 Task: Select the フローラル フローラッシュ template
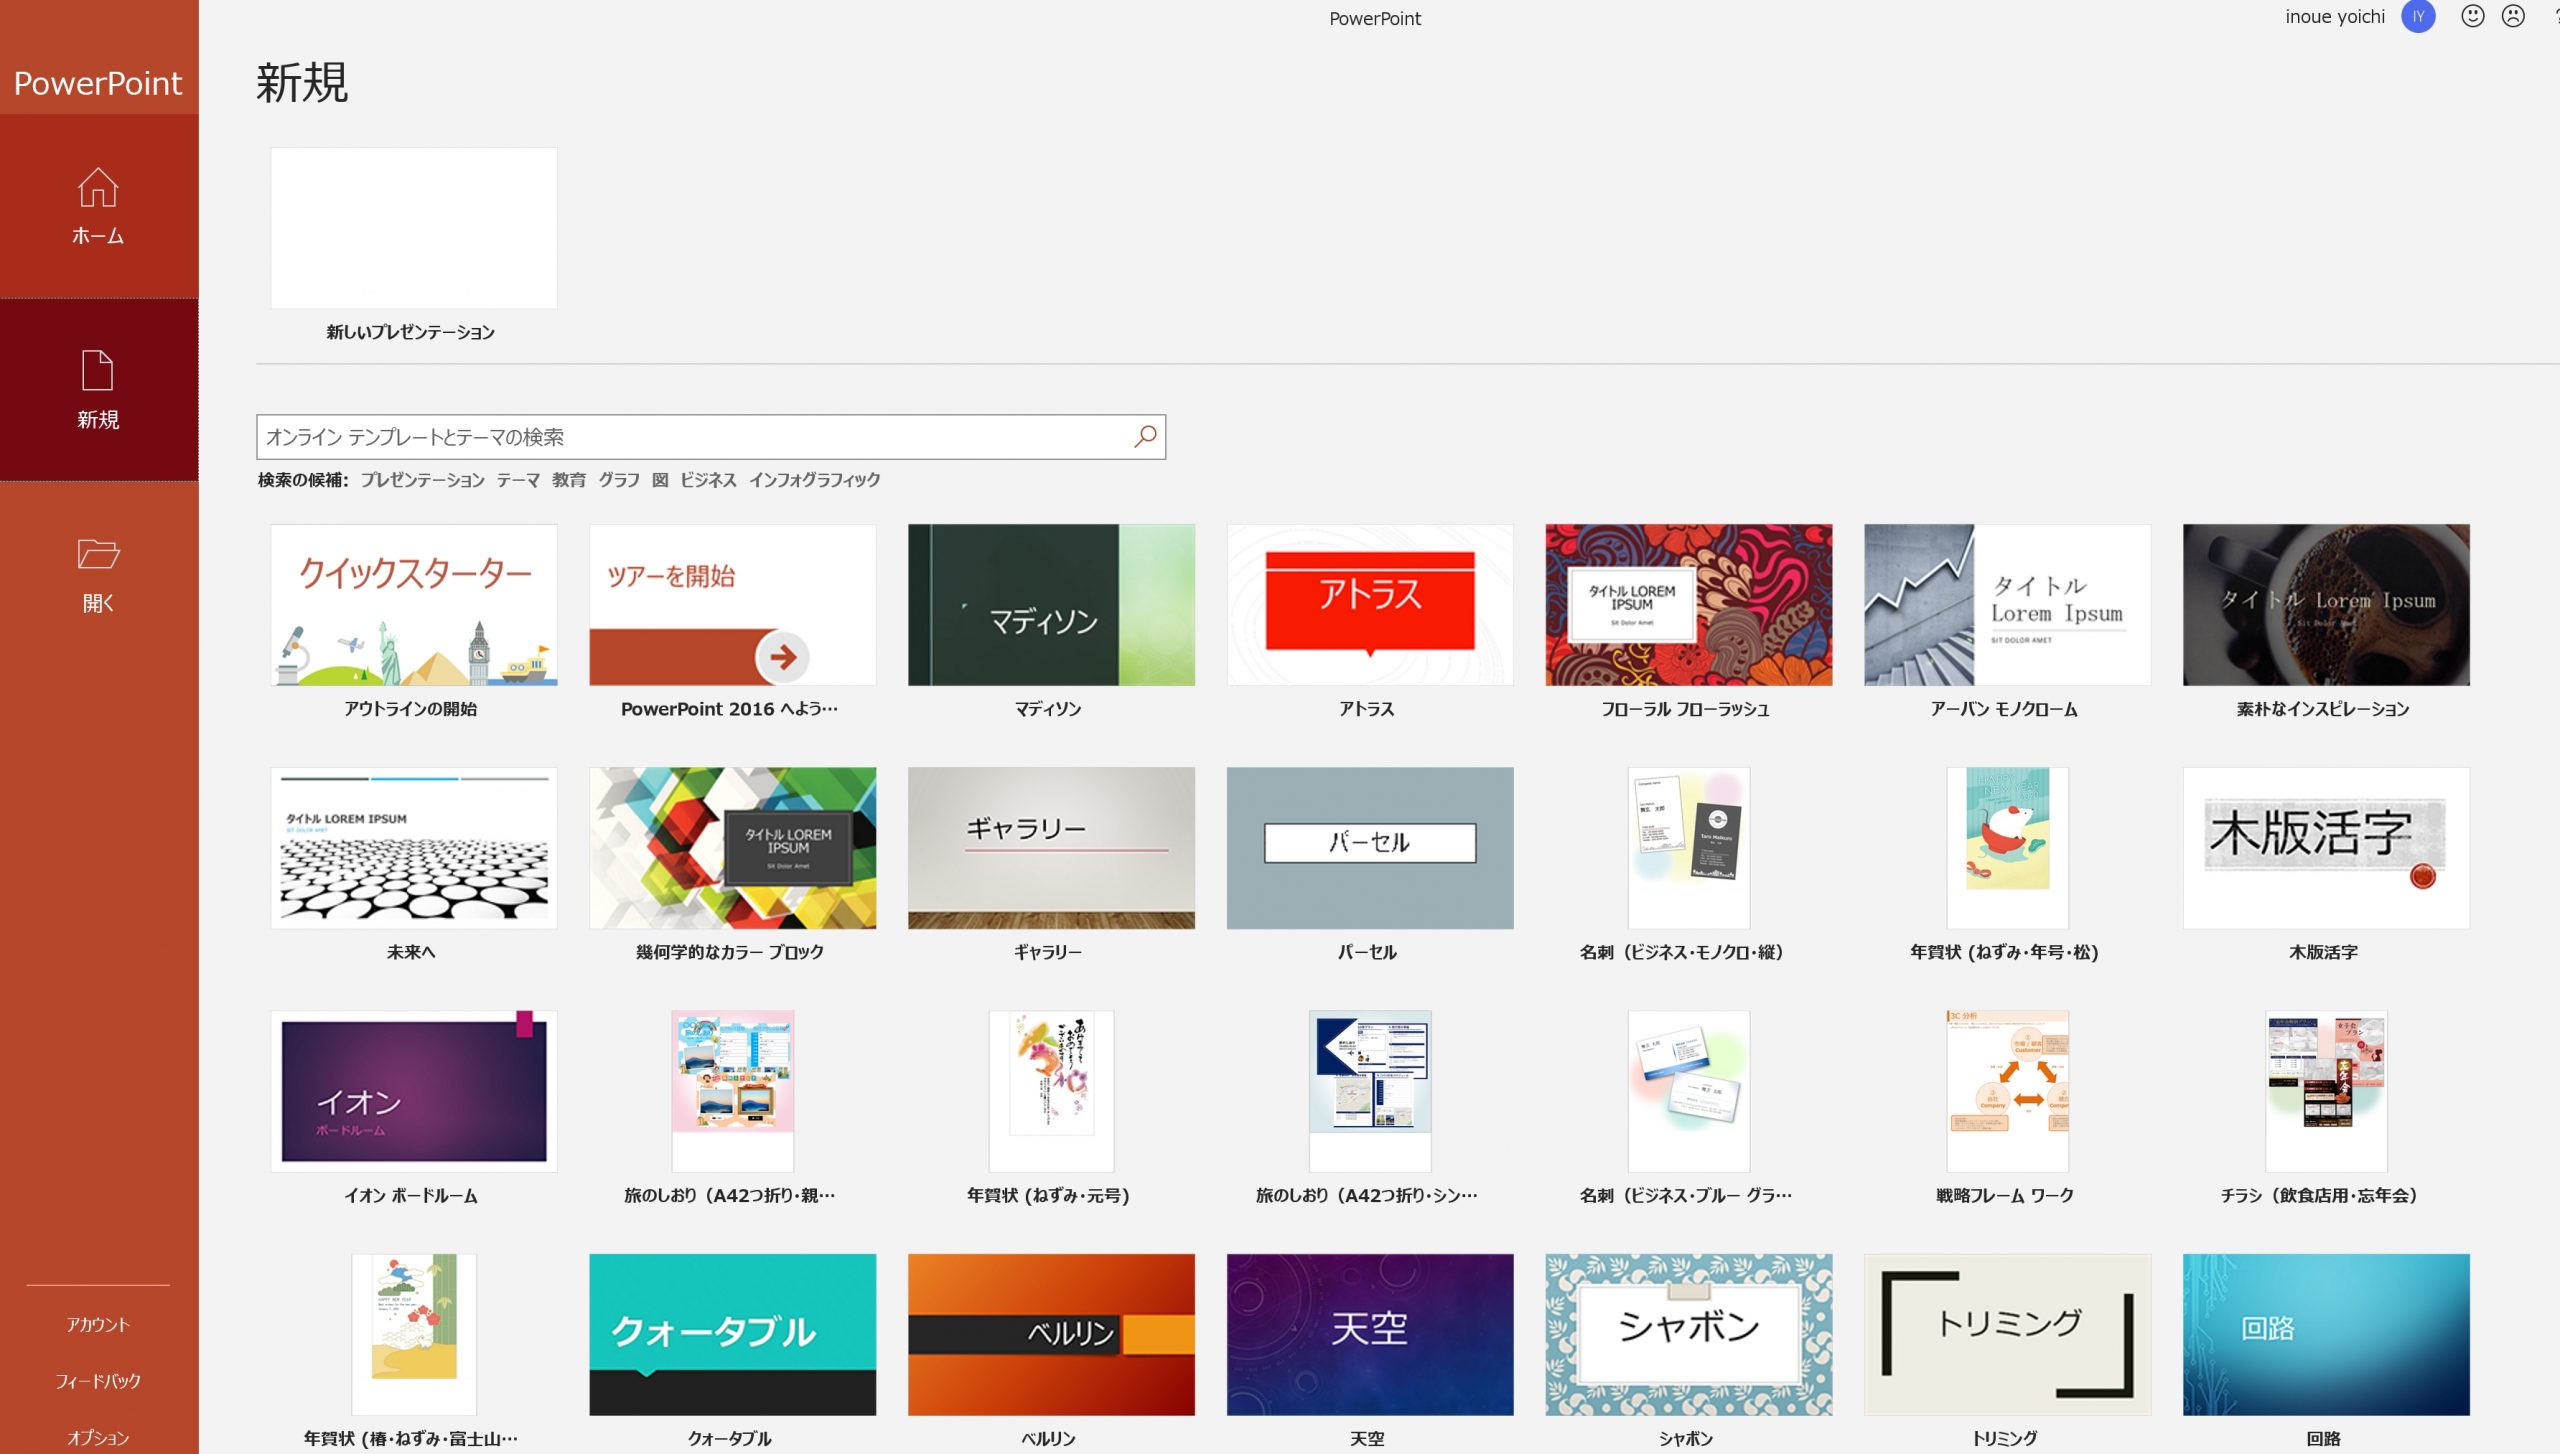1688,605
